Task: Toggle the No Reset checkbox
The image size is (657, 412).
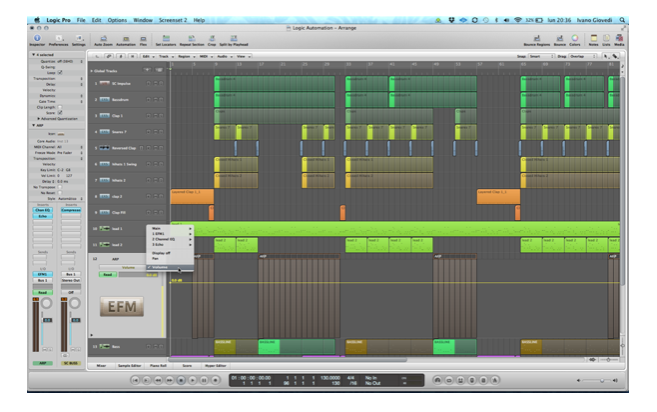Action: coord(60,193)
